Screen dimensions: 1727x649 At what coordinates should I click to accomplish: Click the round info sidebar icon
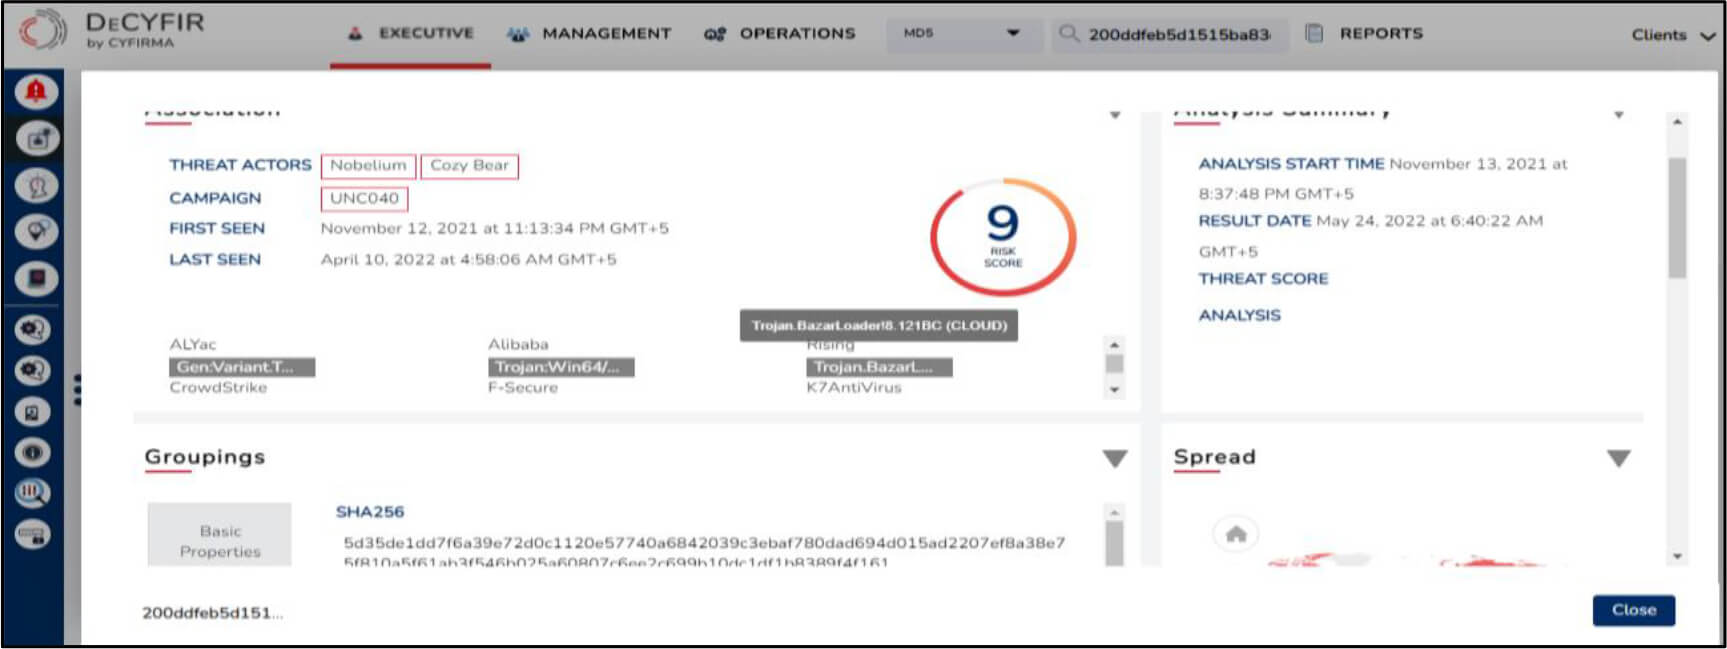point(33,453)
